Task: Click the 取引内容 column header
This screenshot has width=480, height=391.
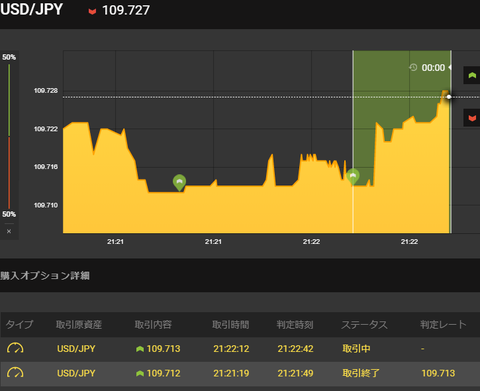Action: [x=153, y=324]
